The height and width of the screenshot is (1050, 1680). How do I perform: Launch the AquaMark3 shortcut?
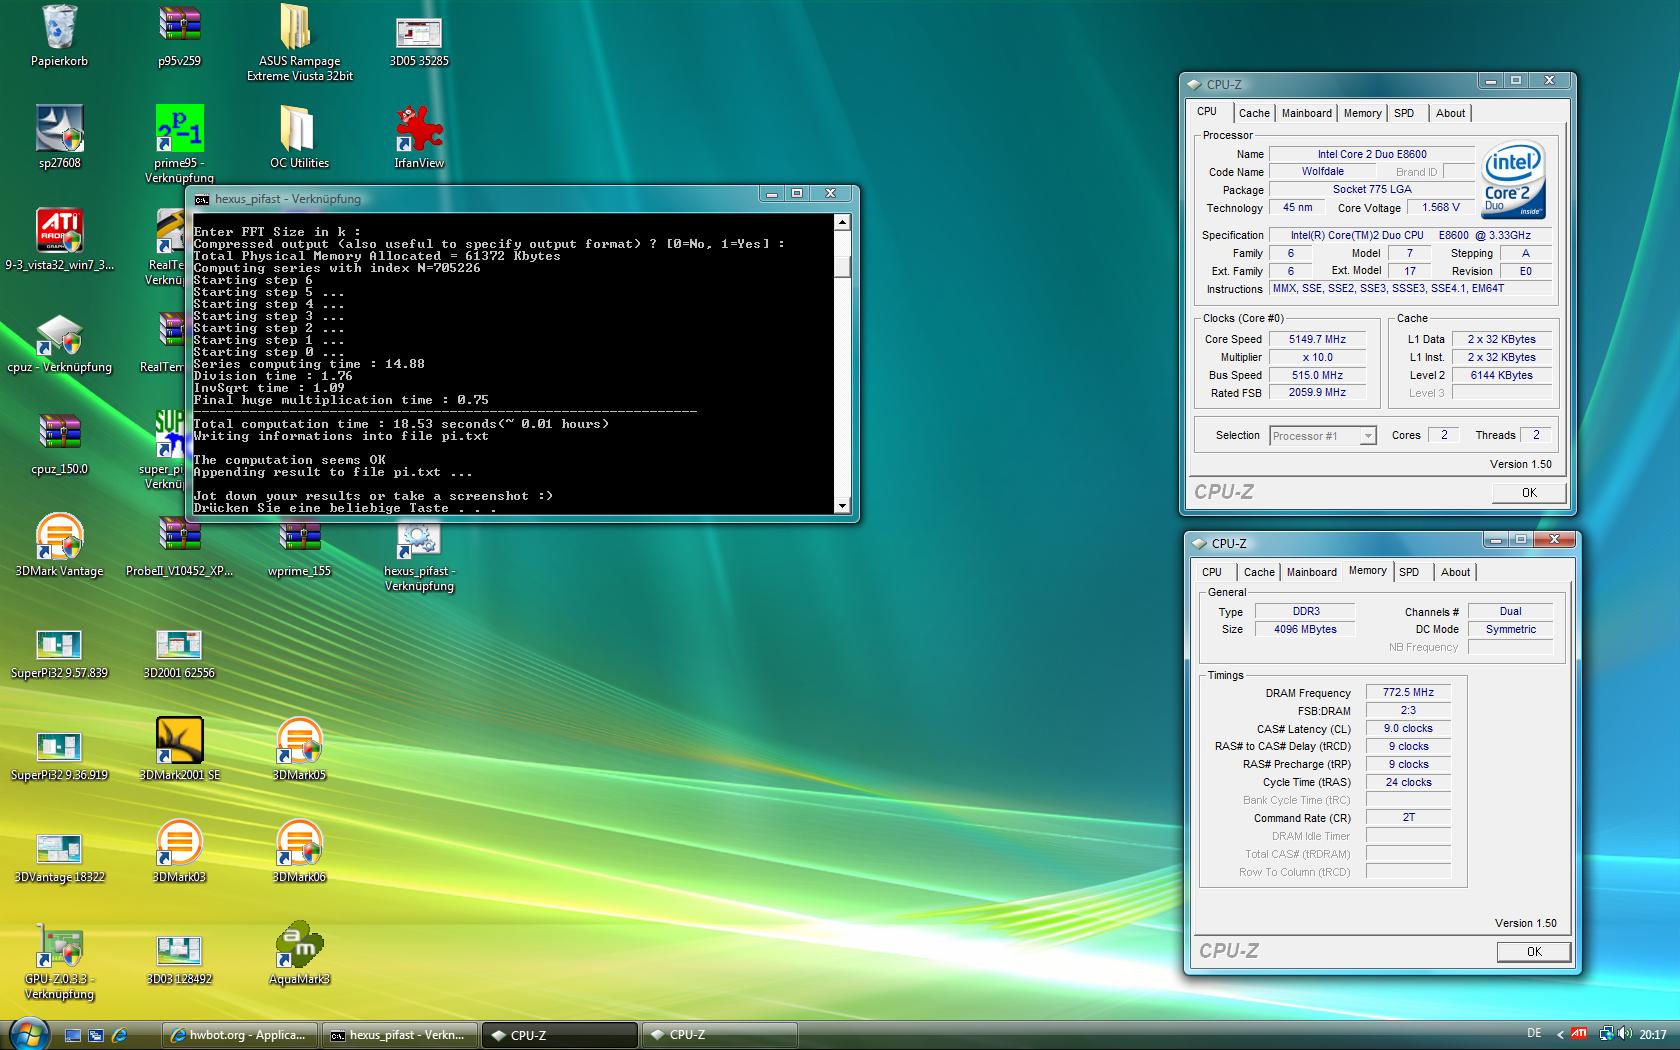pos(299,954)
